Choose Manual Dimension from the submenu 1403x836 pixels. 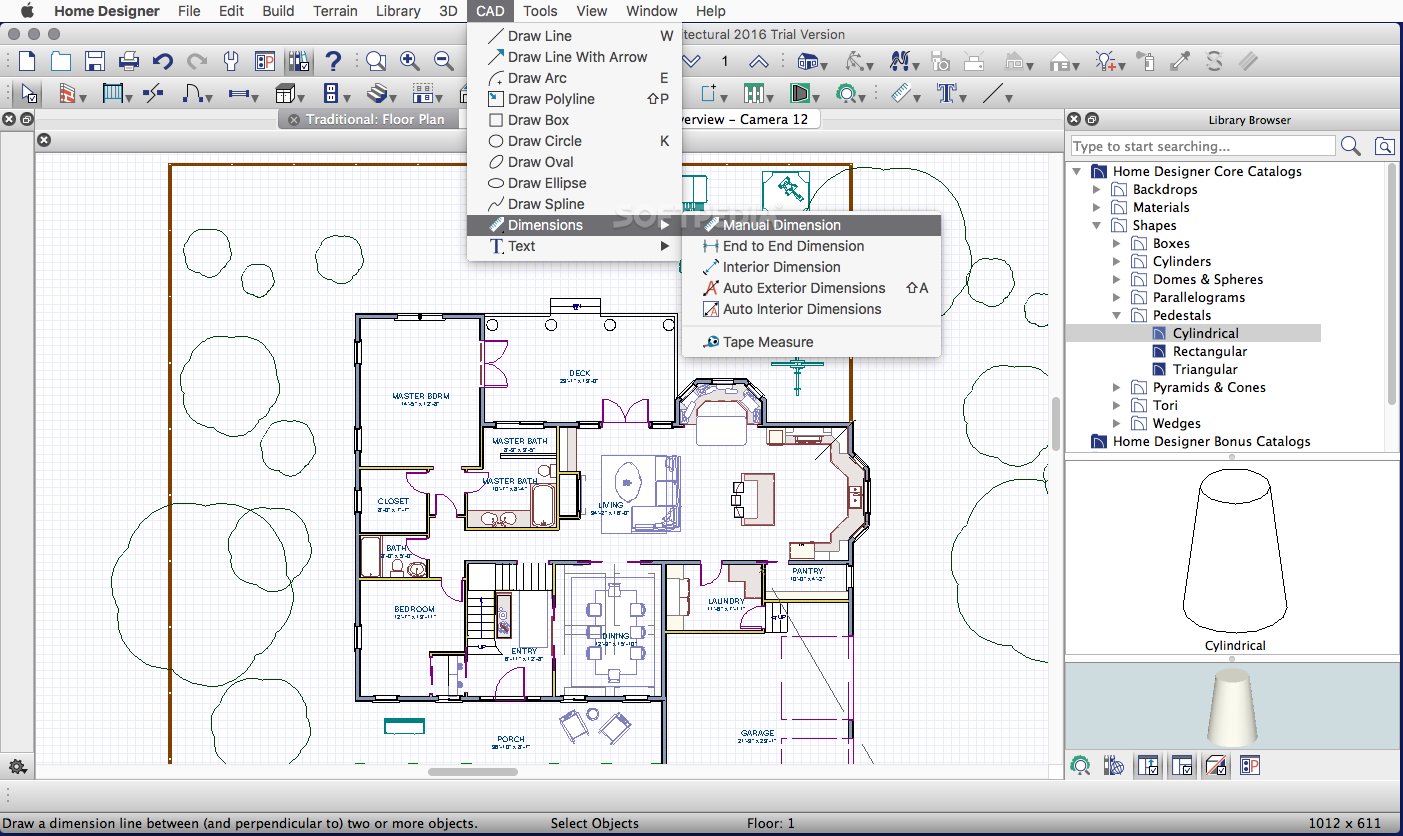[x=811, y=225]
